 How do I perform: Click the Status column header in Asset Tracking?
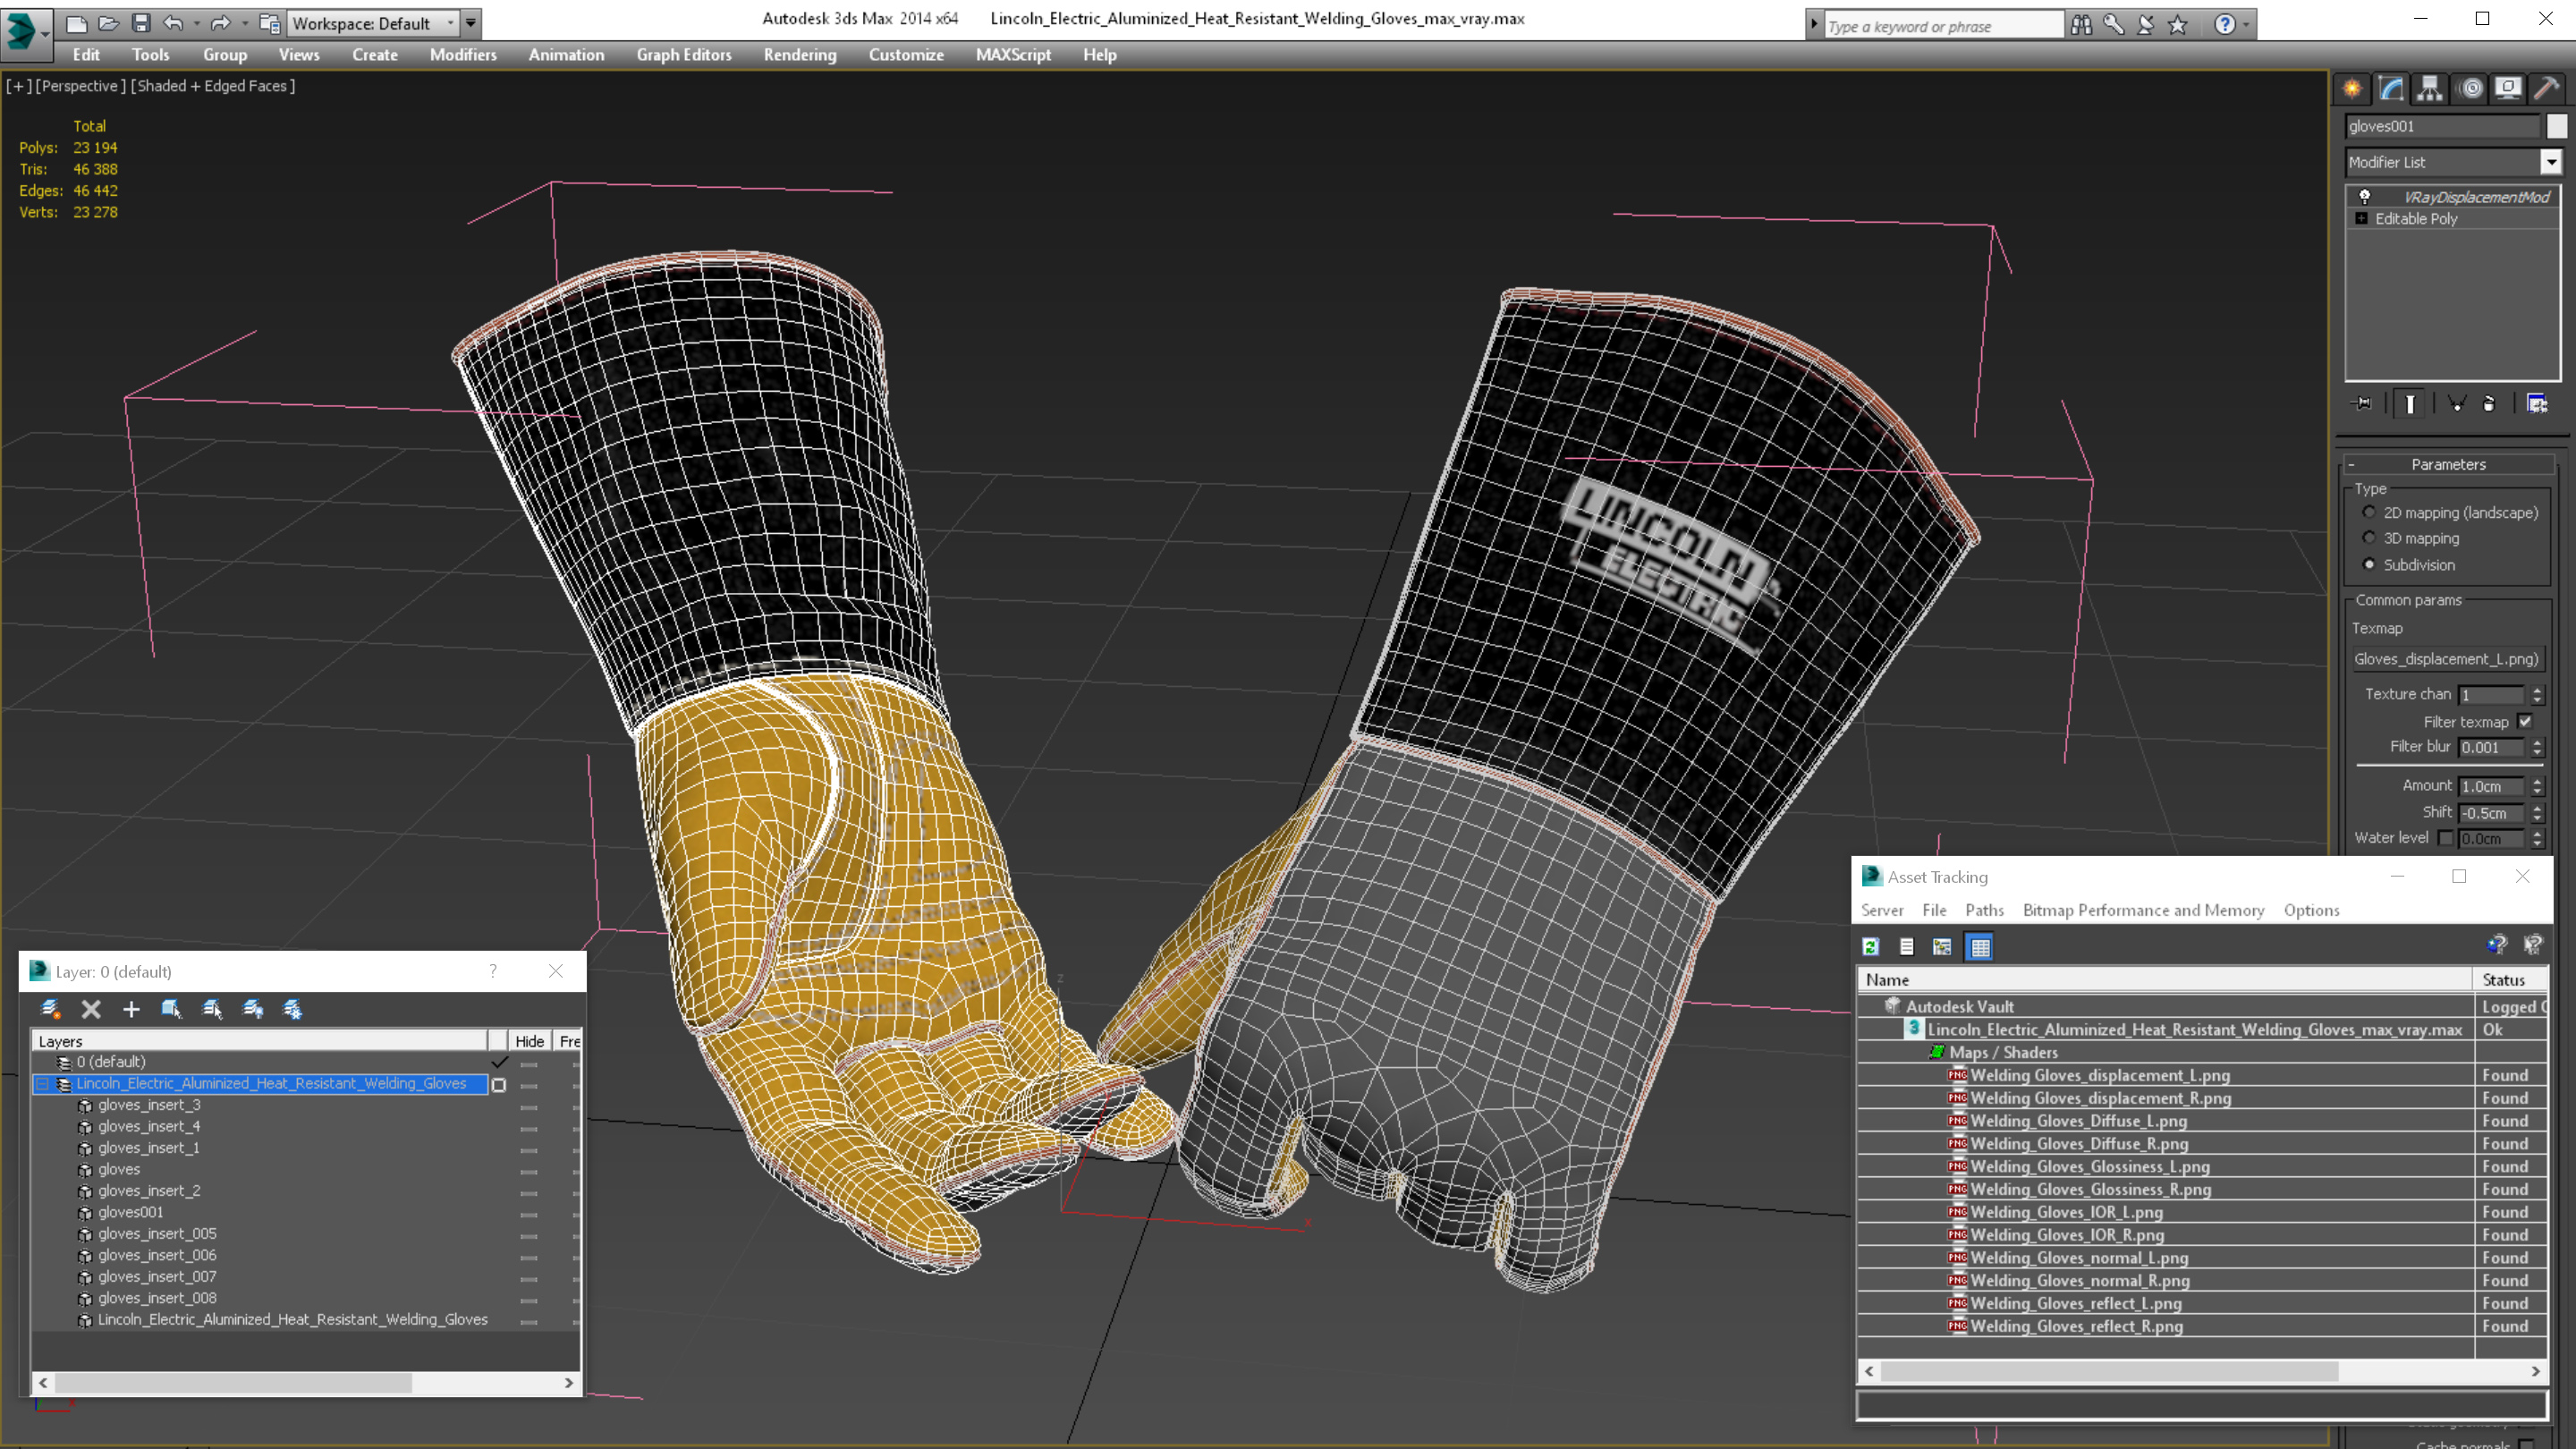[2508, 980]
